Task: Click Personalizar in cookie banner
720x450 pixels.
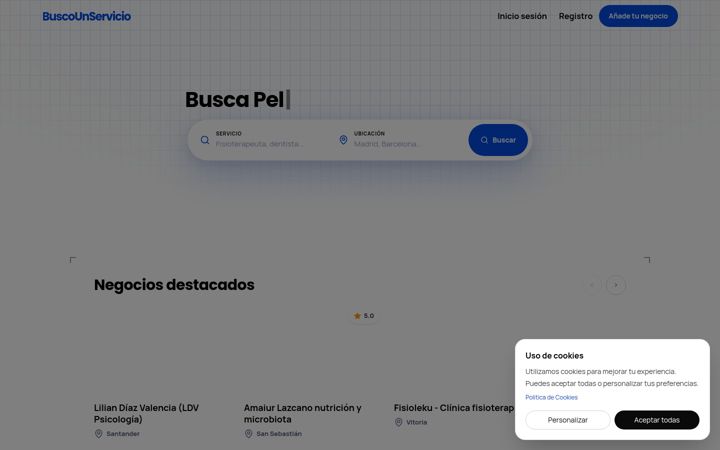Action: (568, 420)
